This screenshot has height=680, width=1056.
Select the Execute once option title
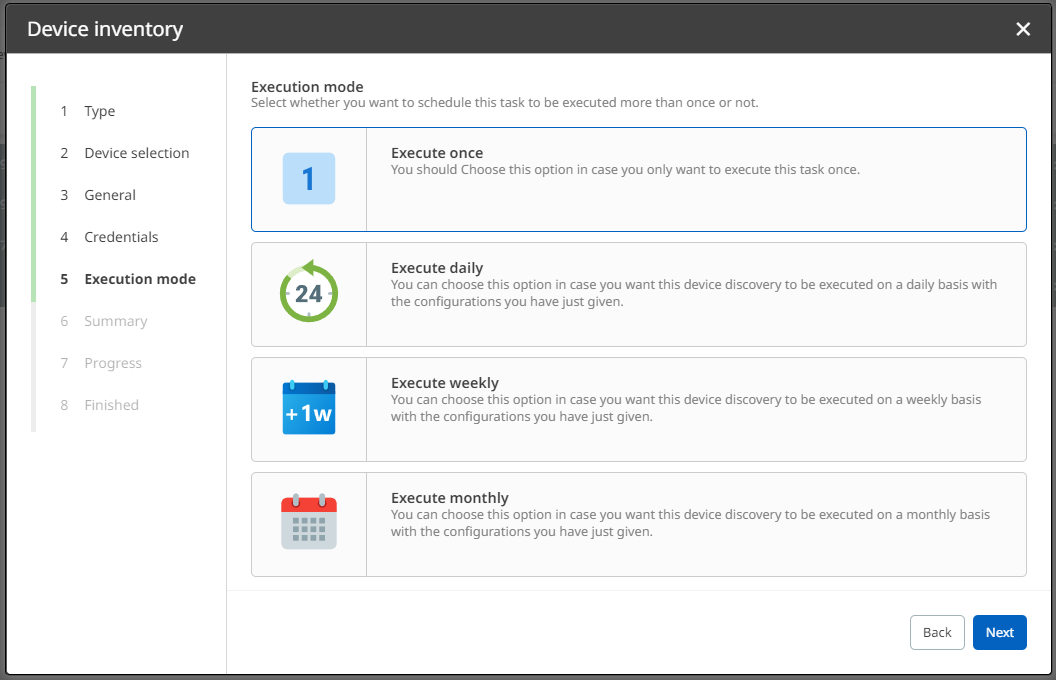pos(437,153)
